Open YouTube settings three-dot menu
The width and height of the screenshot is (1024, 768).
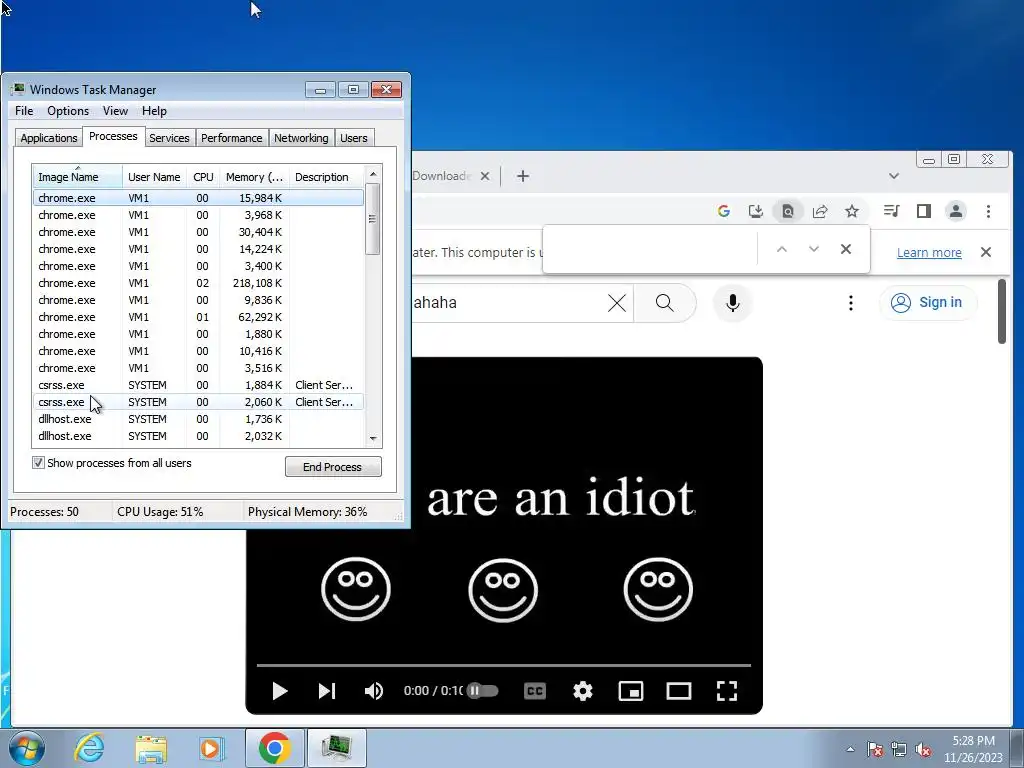point(850,302)
